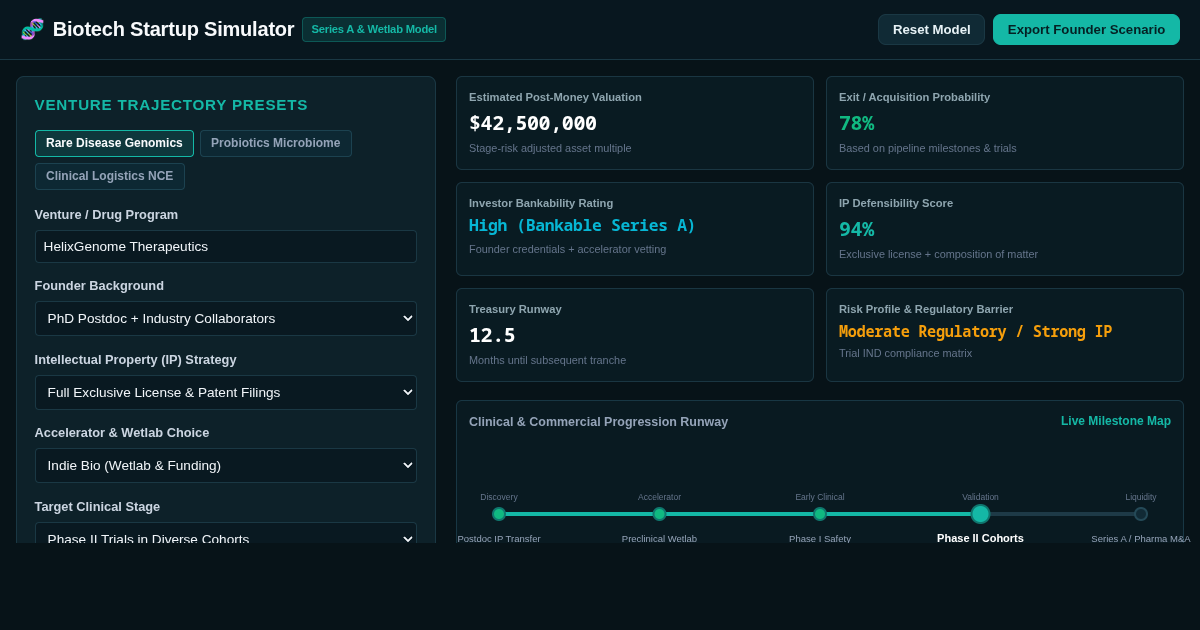Image resolution: width=1200 pixels, height=630 pixels.
Task: Click the Early Clinical milestone marker
Action: pyautogui.click(x=820, y=514)
